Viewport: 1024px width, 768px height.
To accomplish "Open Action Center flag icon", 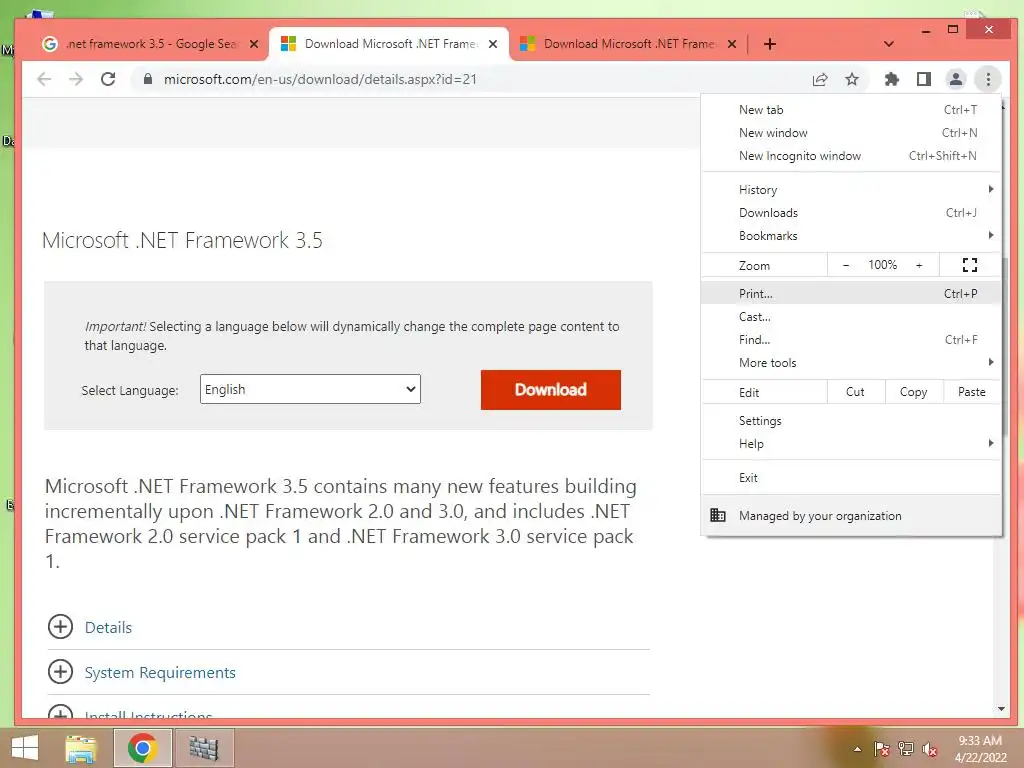I will (x=881, y=749).
